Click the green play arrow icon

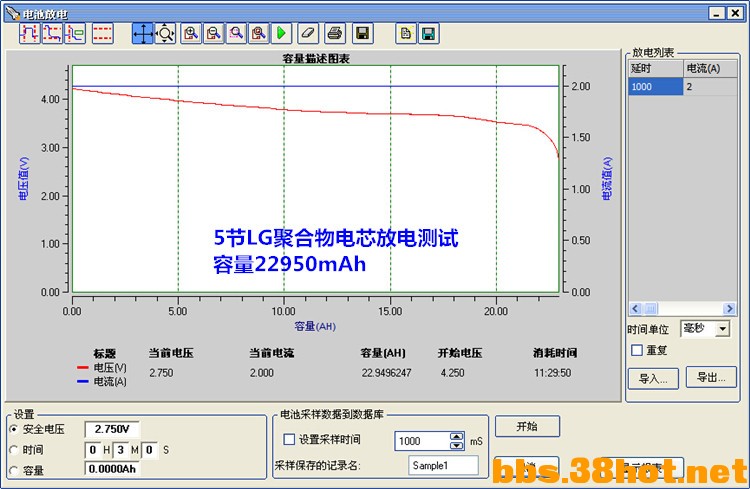282,33
